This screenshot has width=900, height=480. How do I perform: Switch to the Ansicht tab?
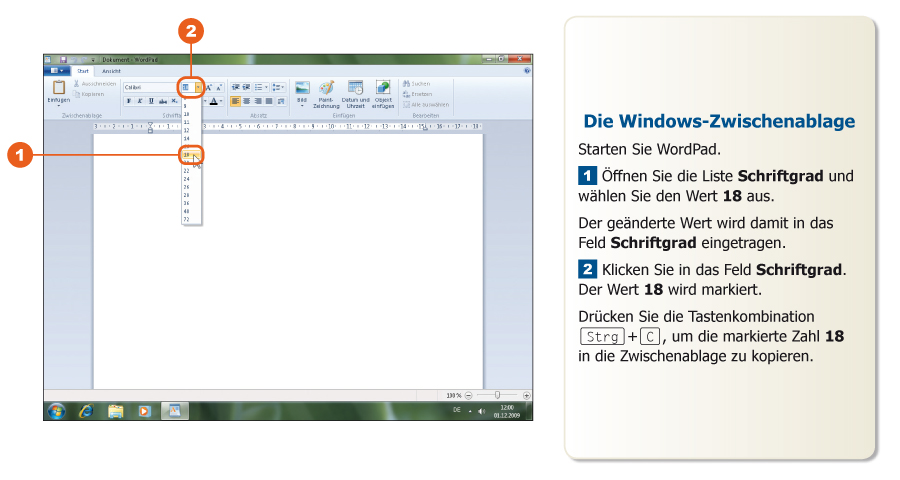point(112,71)
